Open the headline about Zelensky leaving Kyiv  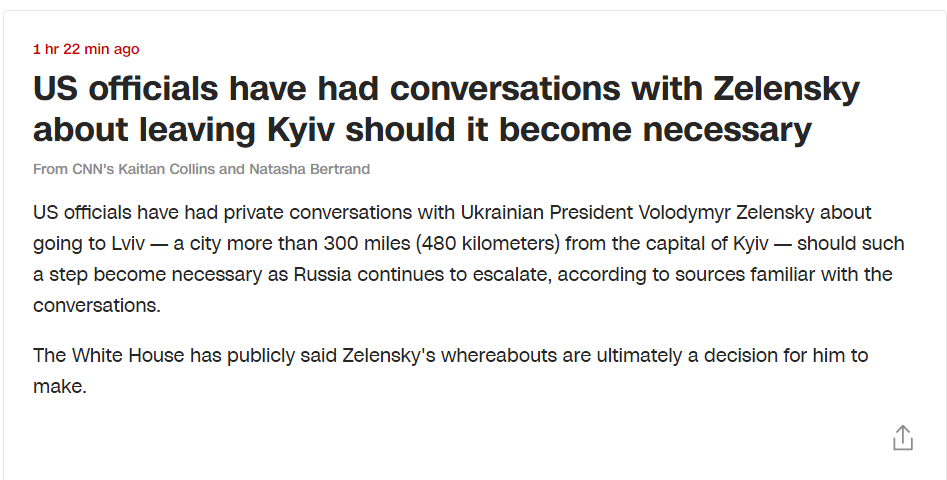pos(446,109)
